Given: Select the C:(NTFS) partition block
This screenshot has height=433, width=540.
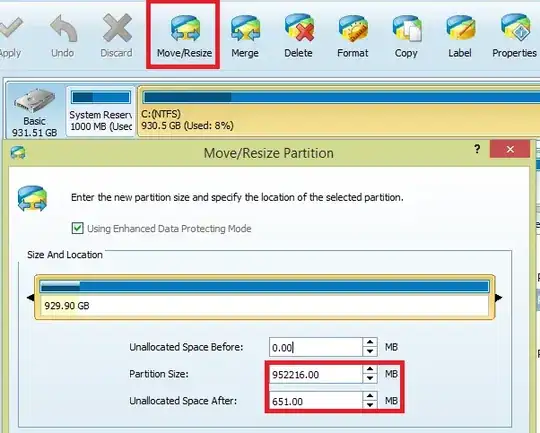Looking at the screenshot, I should [339, 111].
